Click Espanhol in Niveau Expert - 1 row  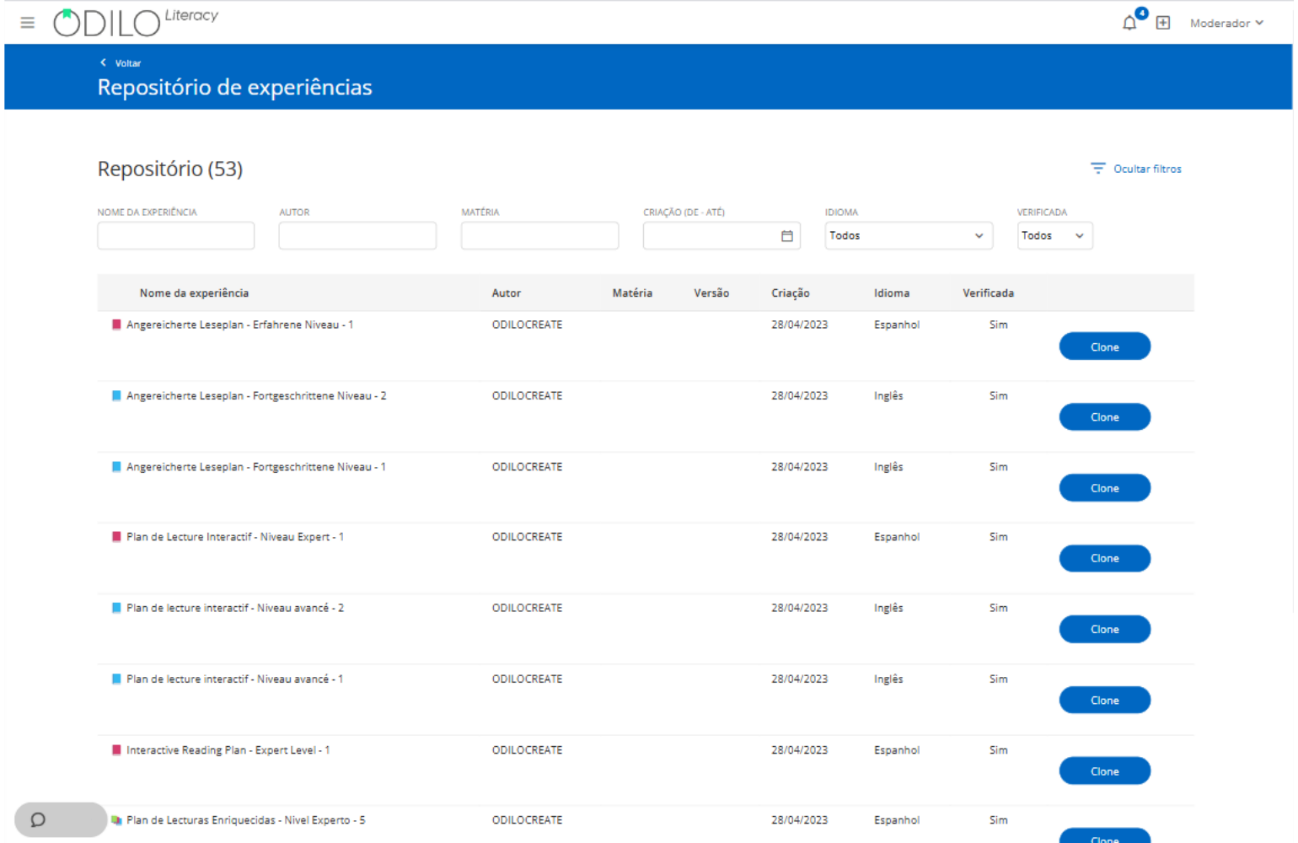897,537
